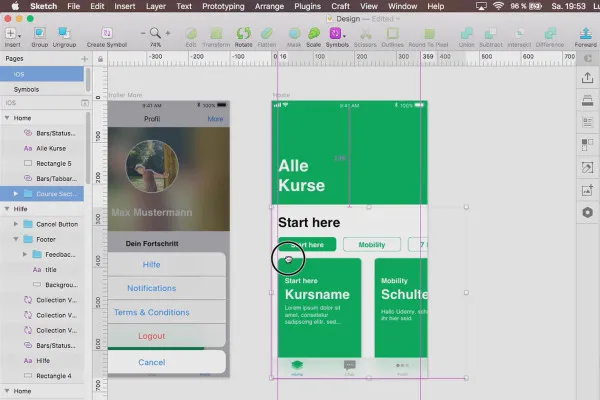Viewport: 600px width, 400px height.
Task: Select the Rectangle 4 layer
Action: coord(42,376)
